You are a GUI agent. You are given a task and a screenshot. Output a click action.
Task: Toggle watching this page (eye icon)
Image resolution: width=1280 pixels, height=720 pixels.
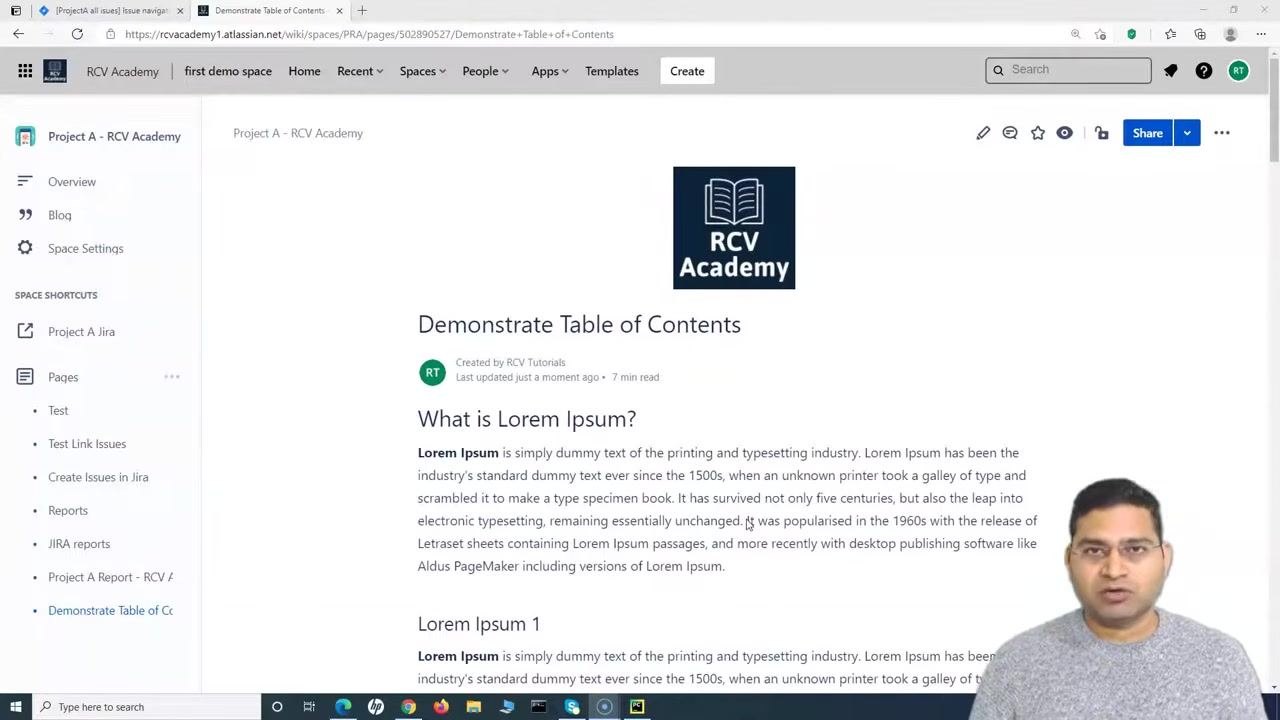(x=1064, y=133)
